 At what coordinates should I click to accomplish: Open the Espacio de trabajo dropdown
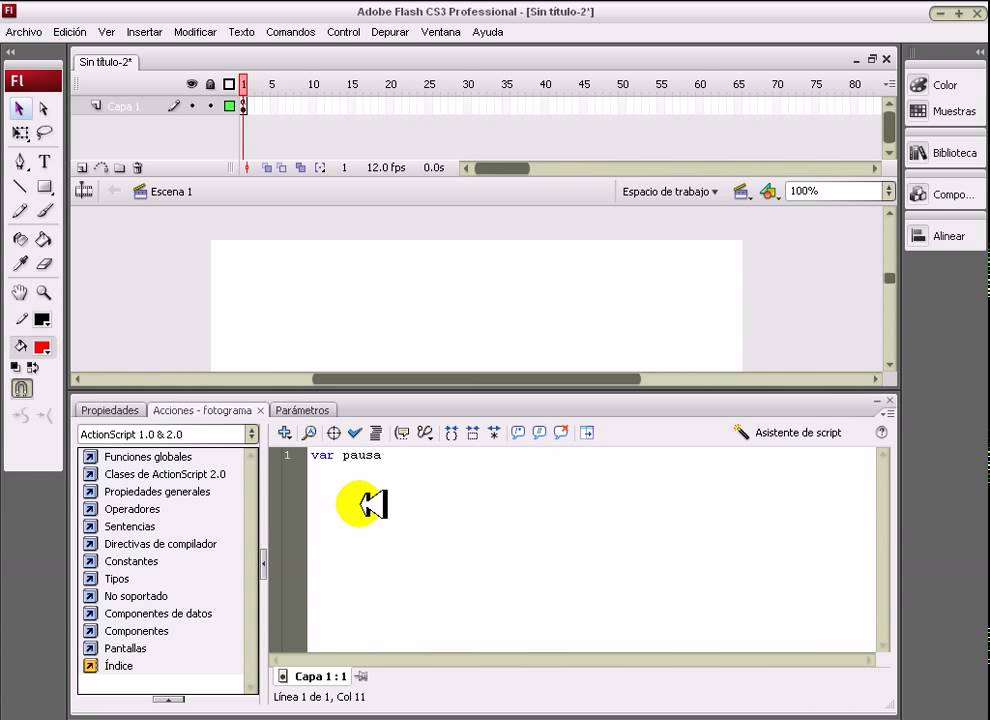670,192
